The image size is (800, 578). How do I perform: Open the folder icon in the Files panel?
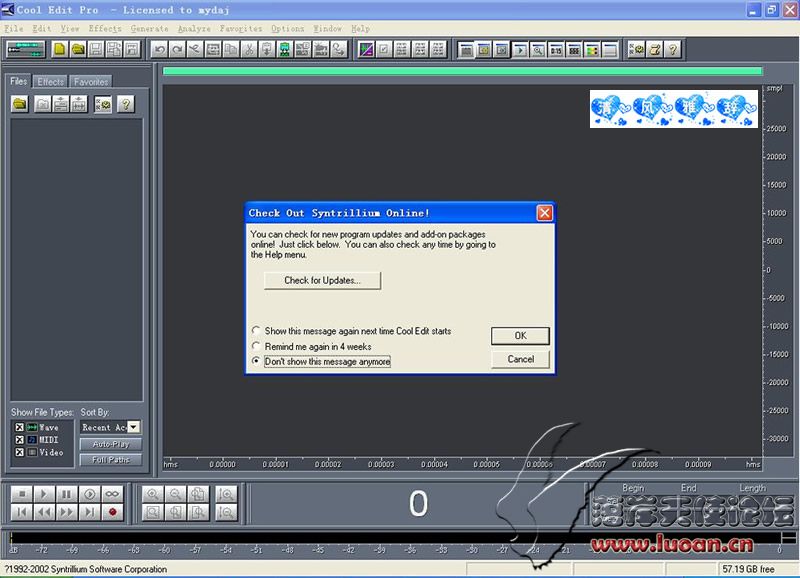coord(20,104)
